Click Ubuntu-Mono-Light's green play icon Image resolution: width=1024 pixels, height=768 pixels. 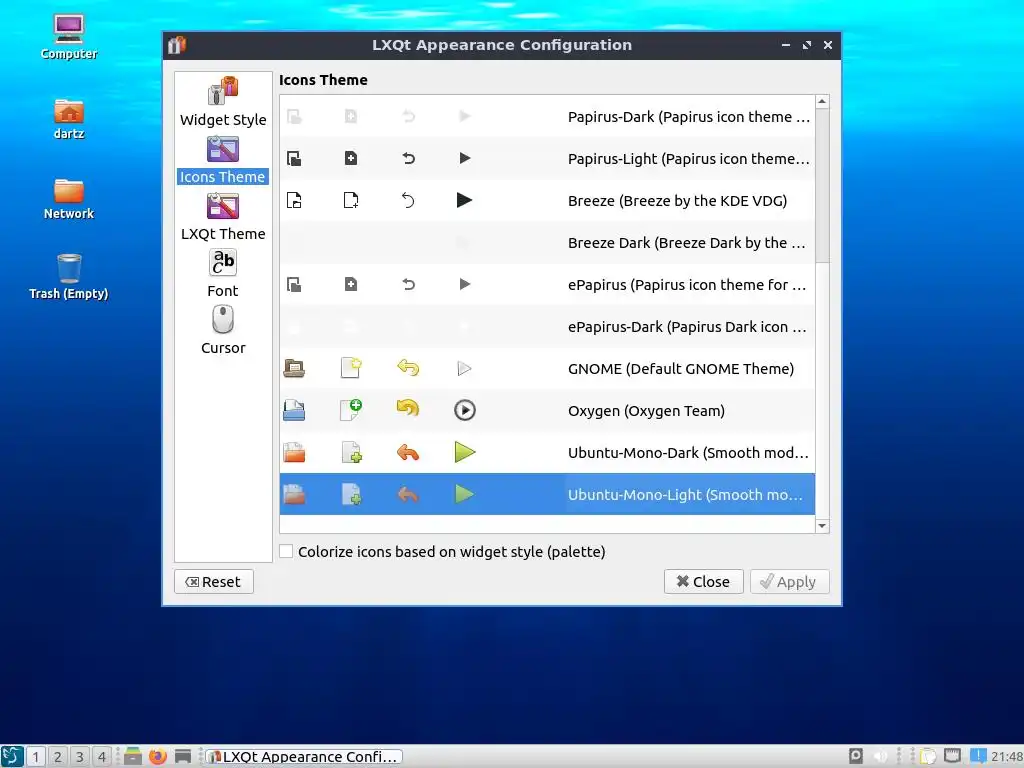464,494
